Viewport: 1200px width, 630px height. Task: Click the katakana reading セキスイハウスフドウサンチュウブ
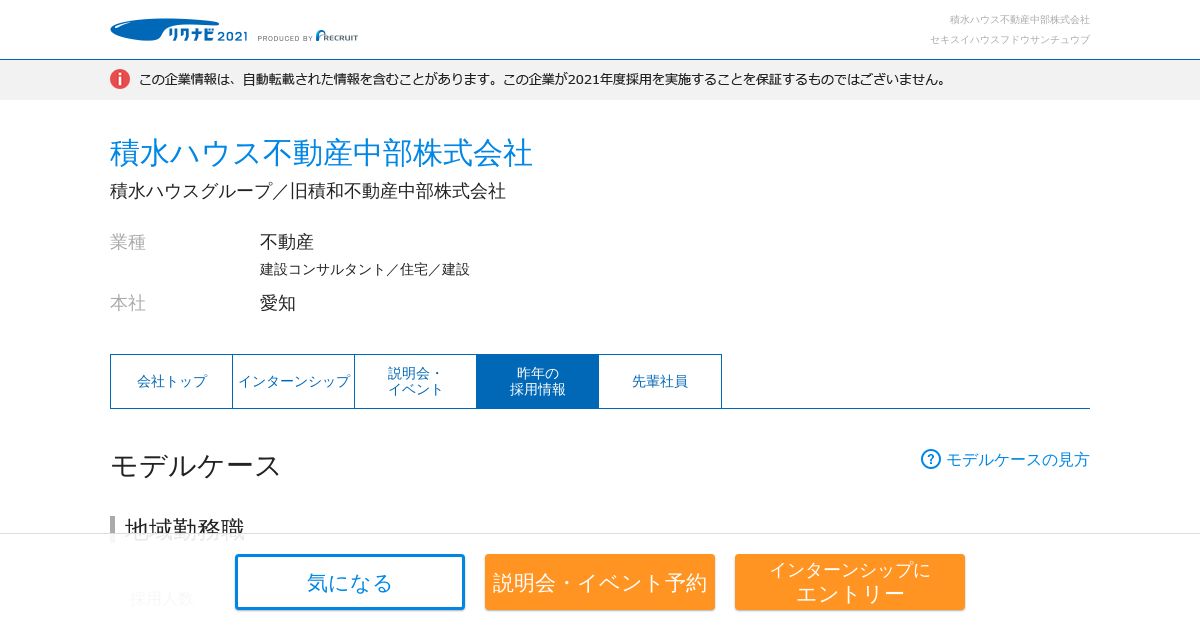click(x=1010, y=40)
